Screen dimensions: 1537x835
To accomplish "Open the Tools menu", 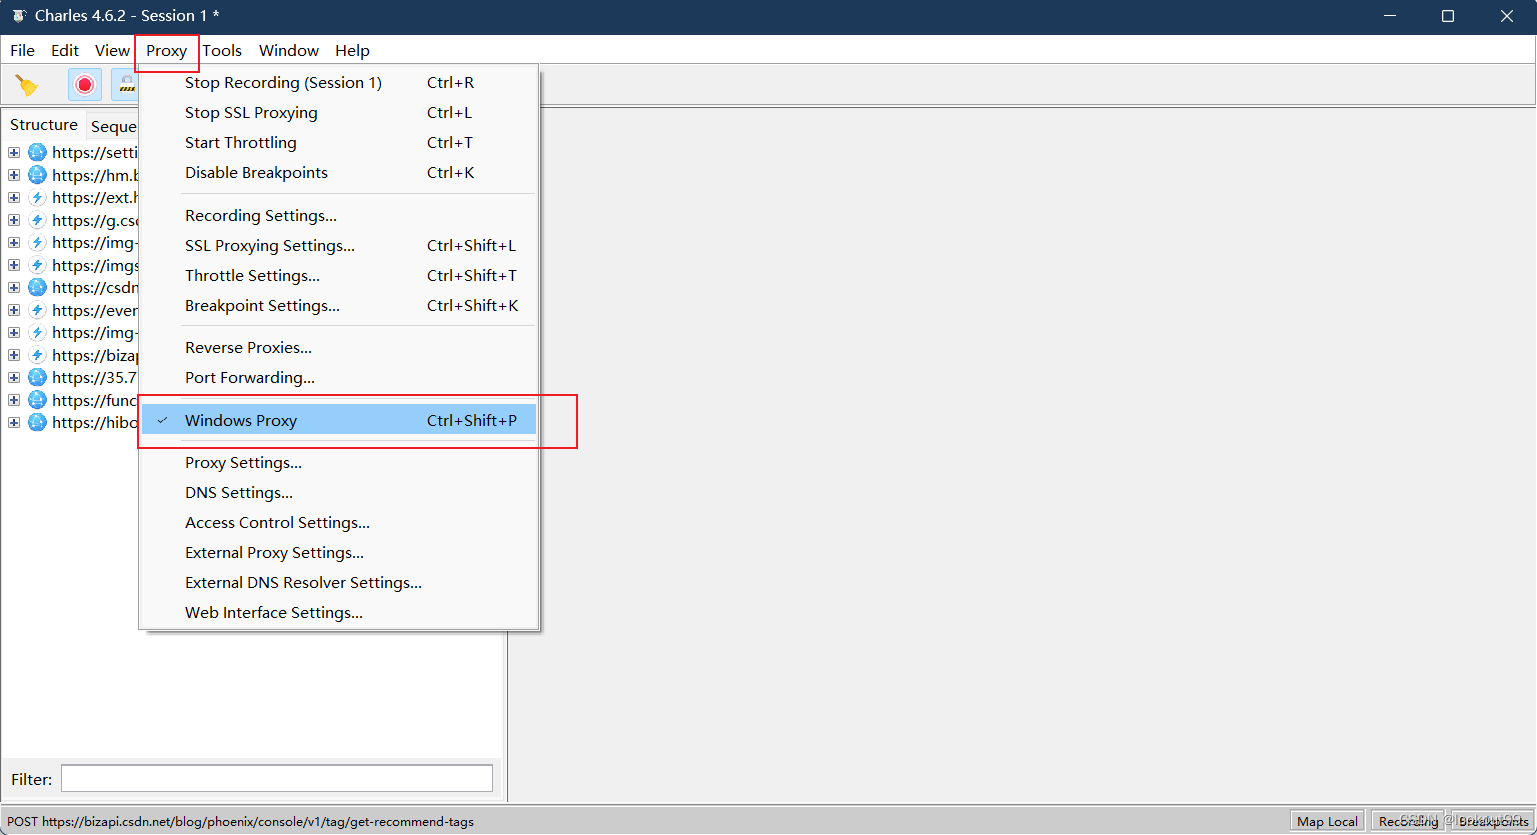I will pos(222,50).
